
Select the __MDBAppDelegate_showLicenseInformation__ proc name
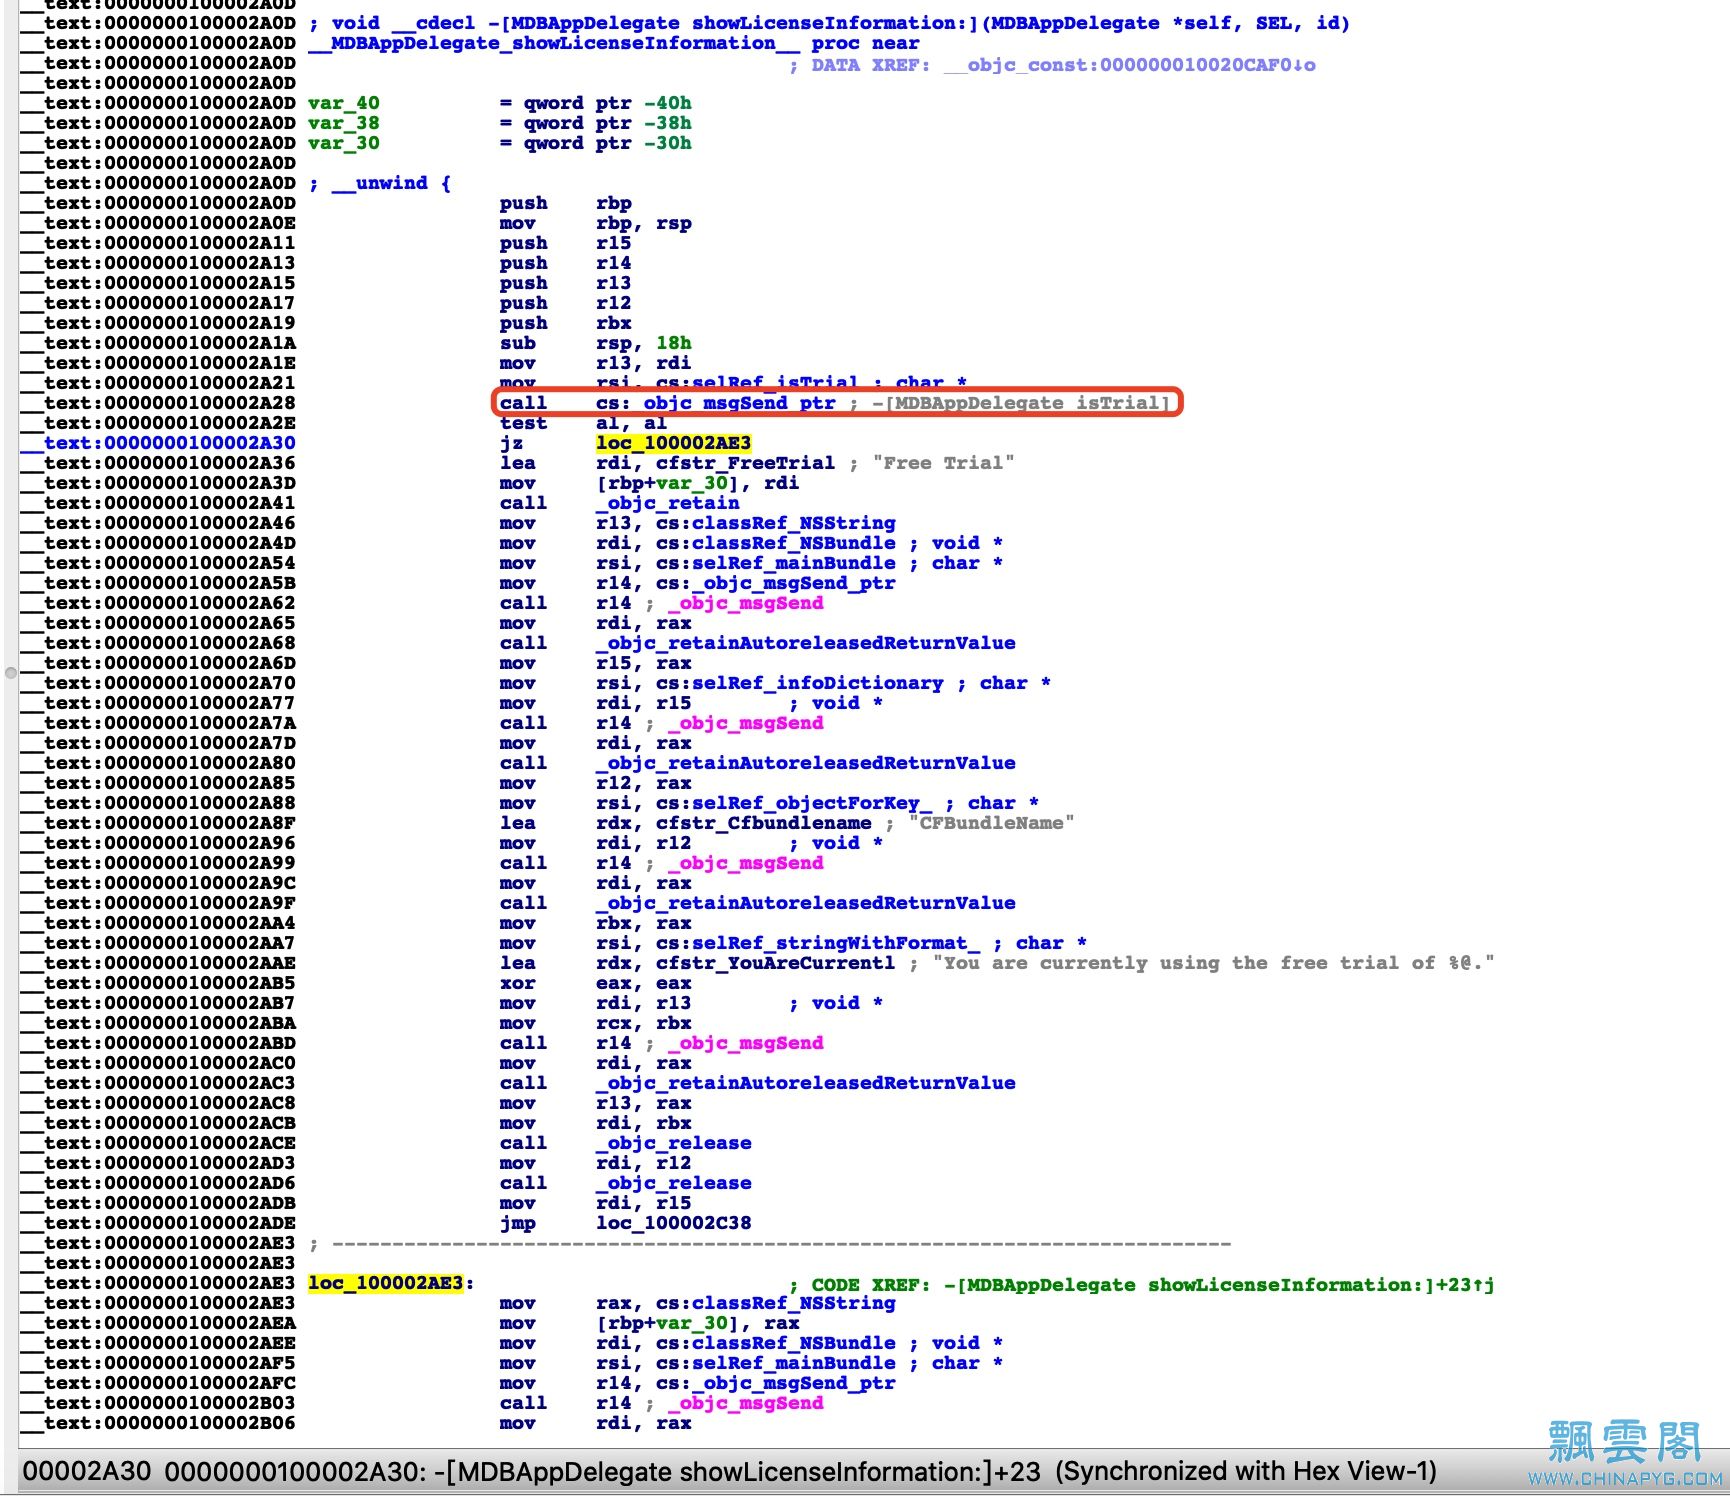pyautogui.click(x=553, y=43)
